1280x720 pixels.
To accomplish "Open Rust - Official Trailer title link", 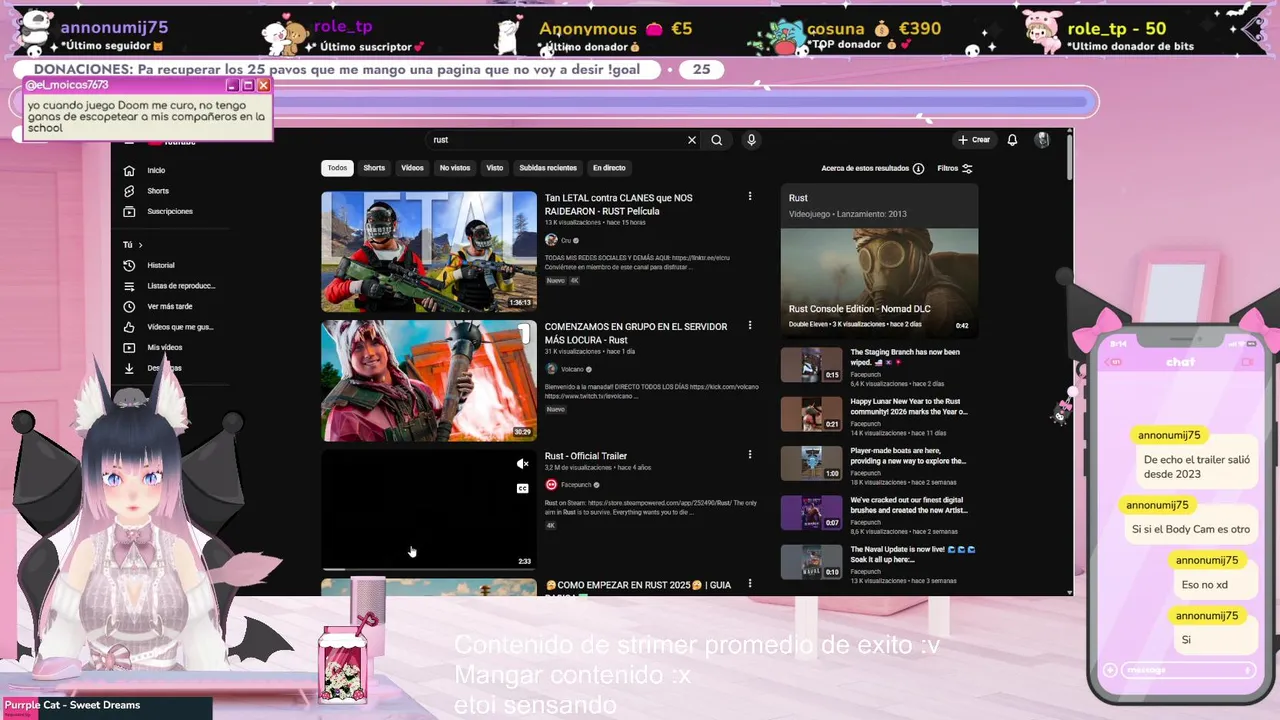I will pyautogui.click(x=586, y=456).
